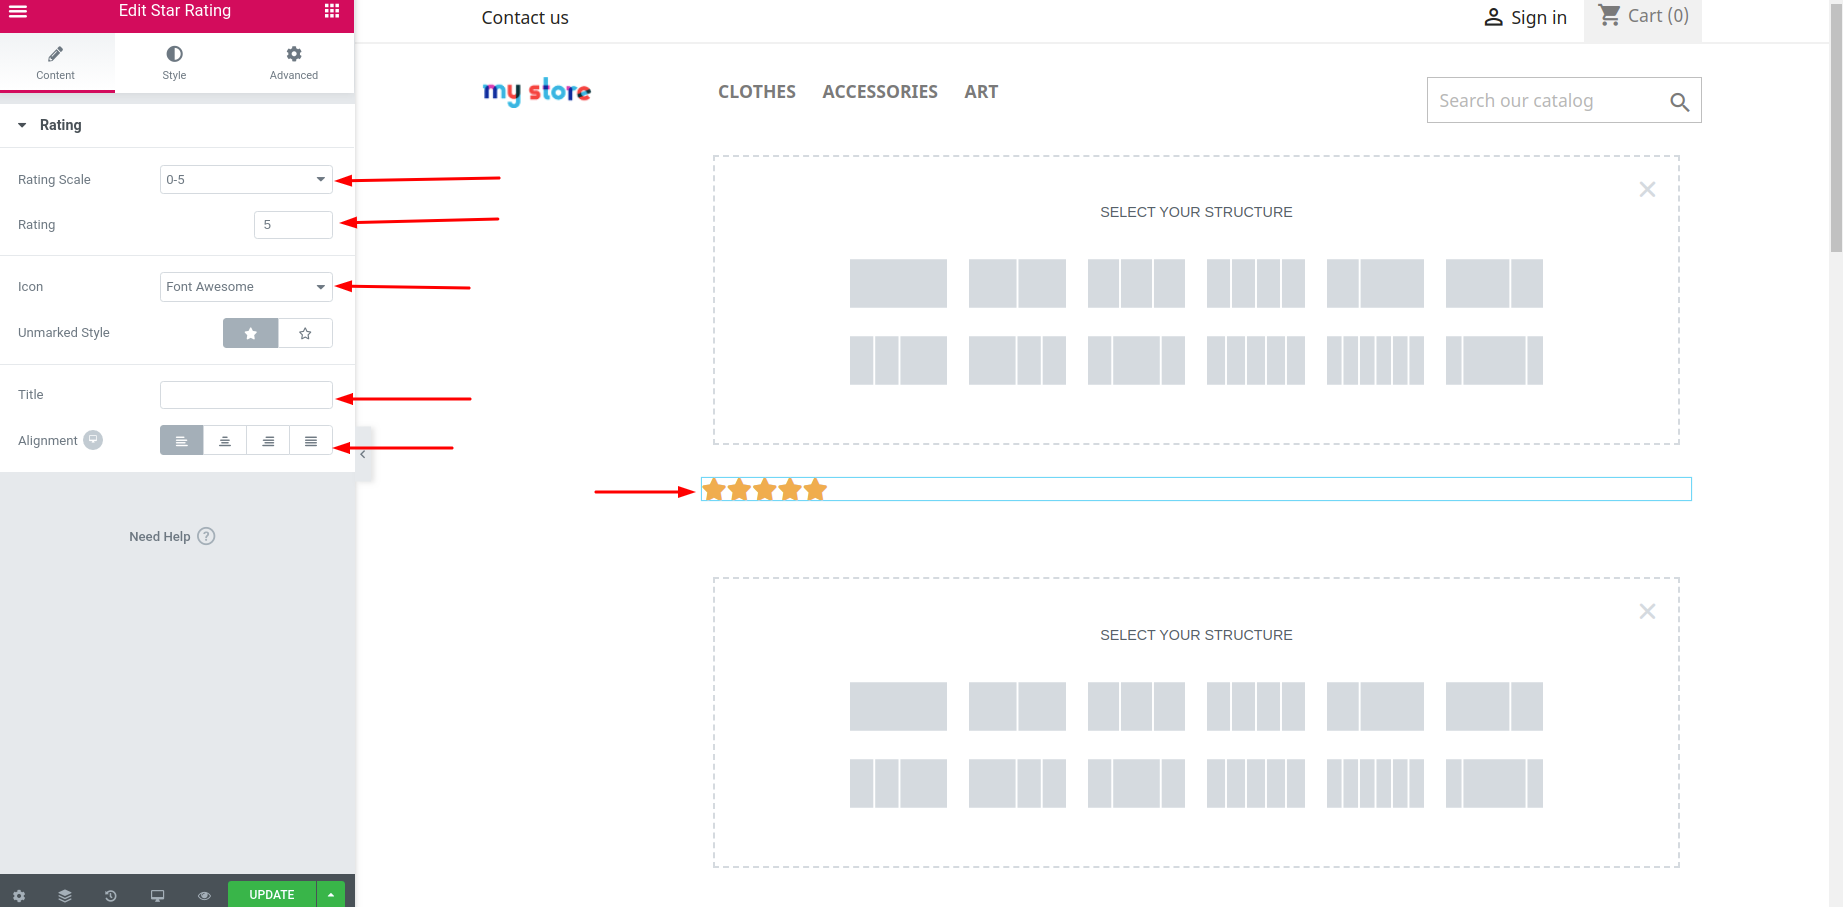Image resolution: width=1843 pixels, height=907 pixels.
Task: Open the Navigator layers icon
Action: coord(65,896)
